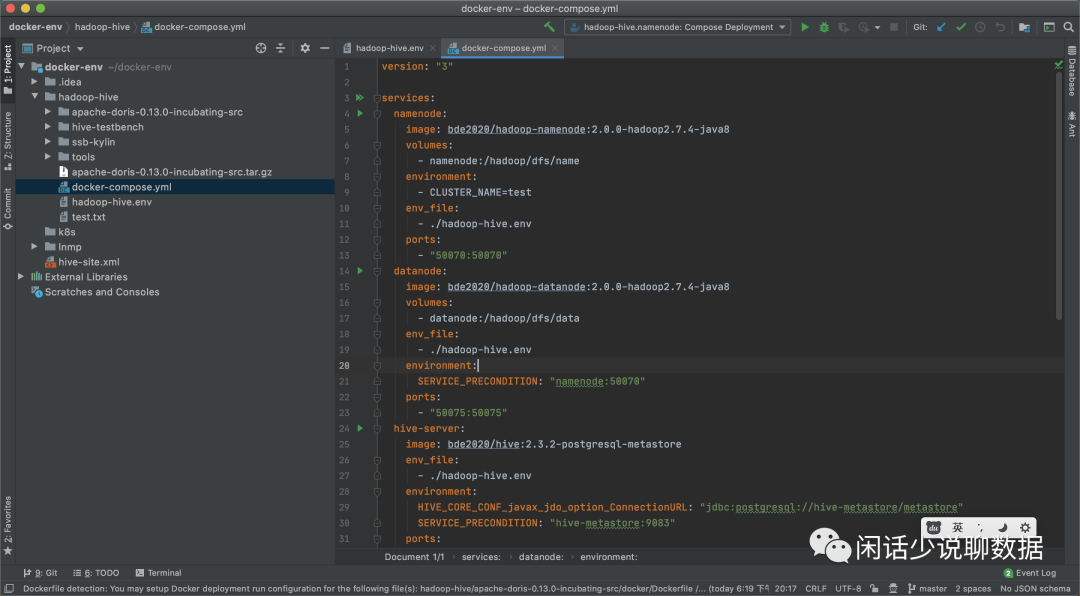Image resolution: width=1080 pixels, height=596 pixels.
Task: Open Project panel settings gear
Action: [305, 48]
